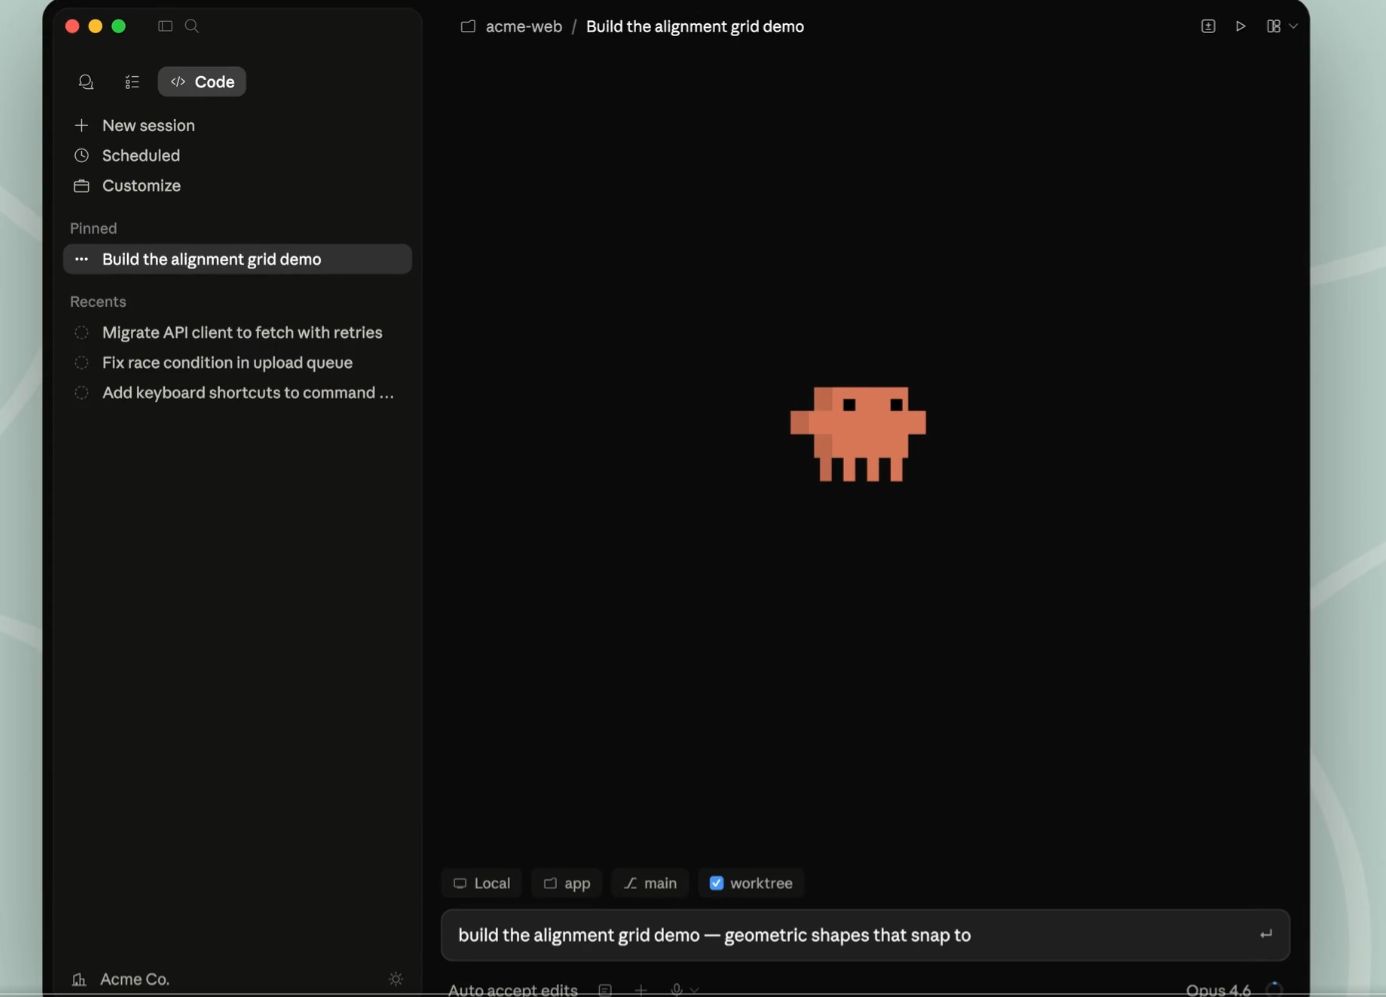Click the Pinned section header
This screenshot has height=997, width=1386.
(x=93, y=228)
